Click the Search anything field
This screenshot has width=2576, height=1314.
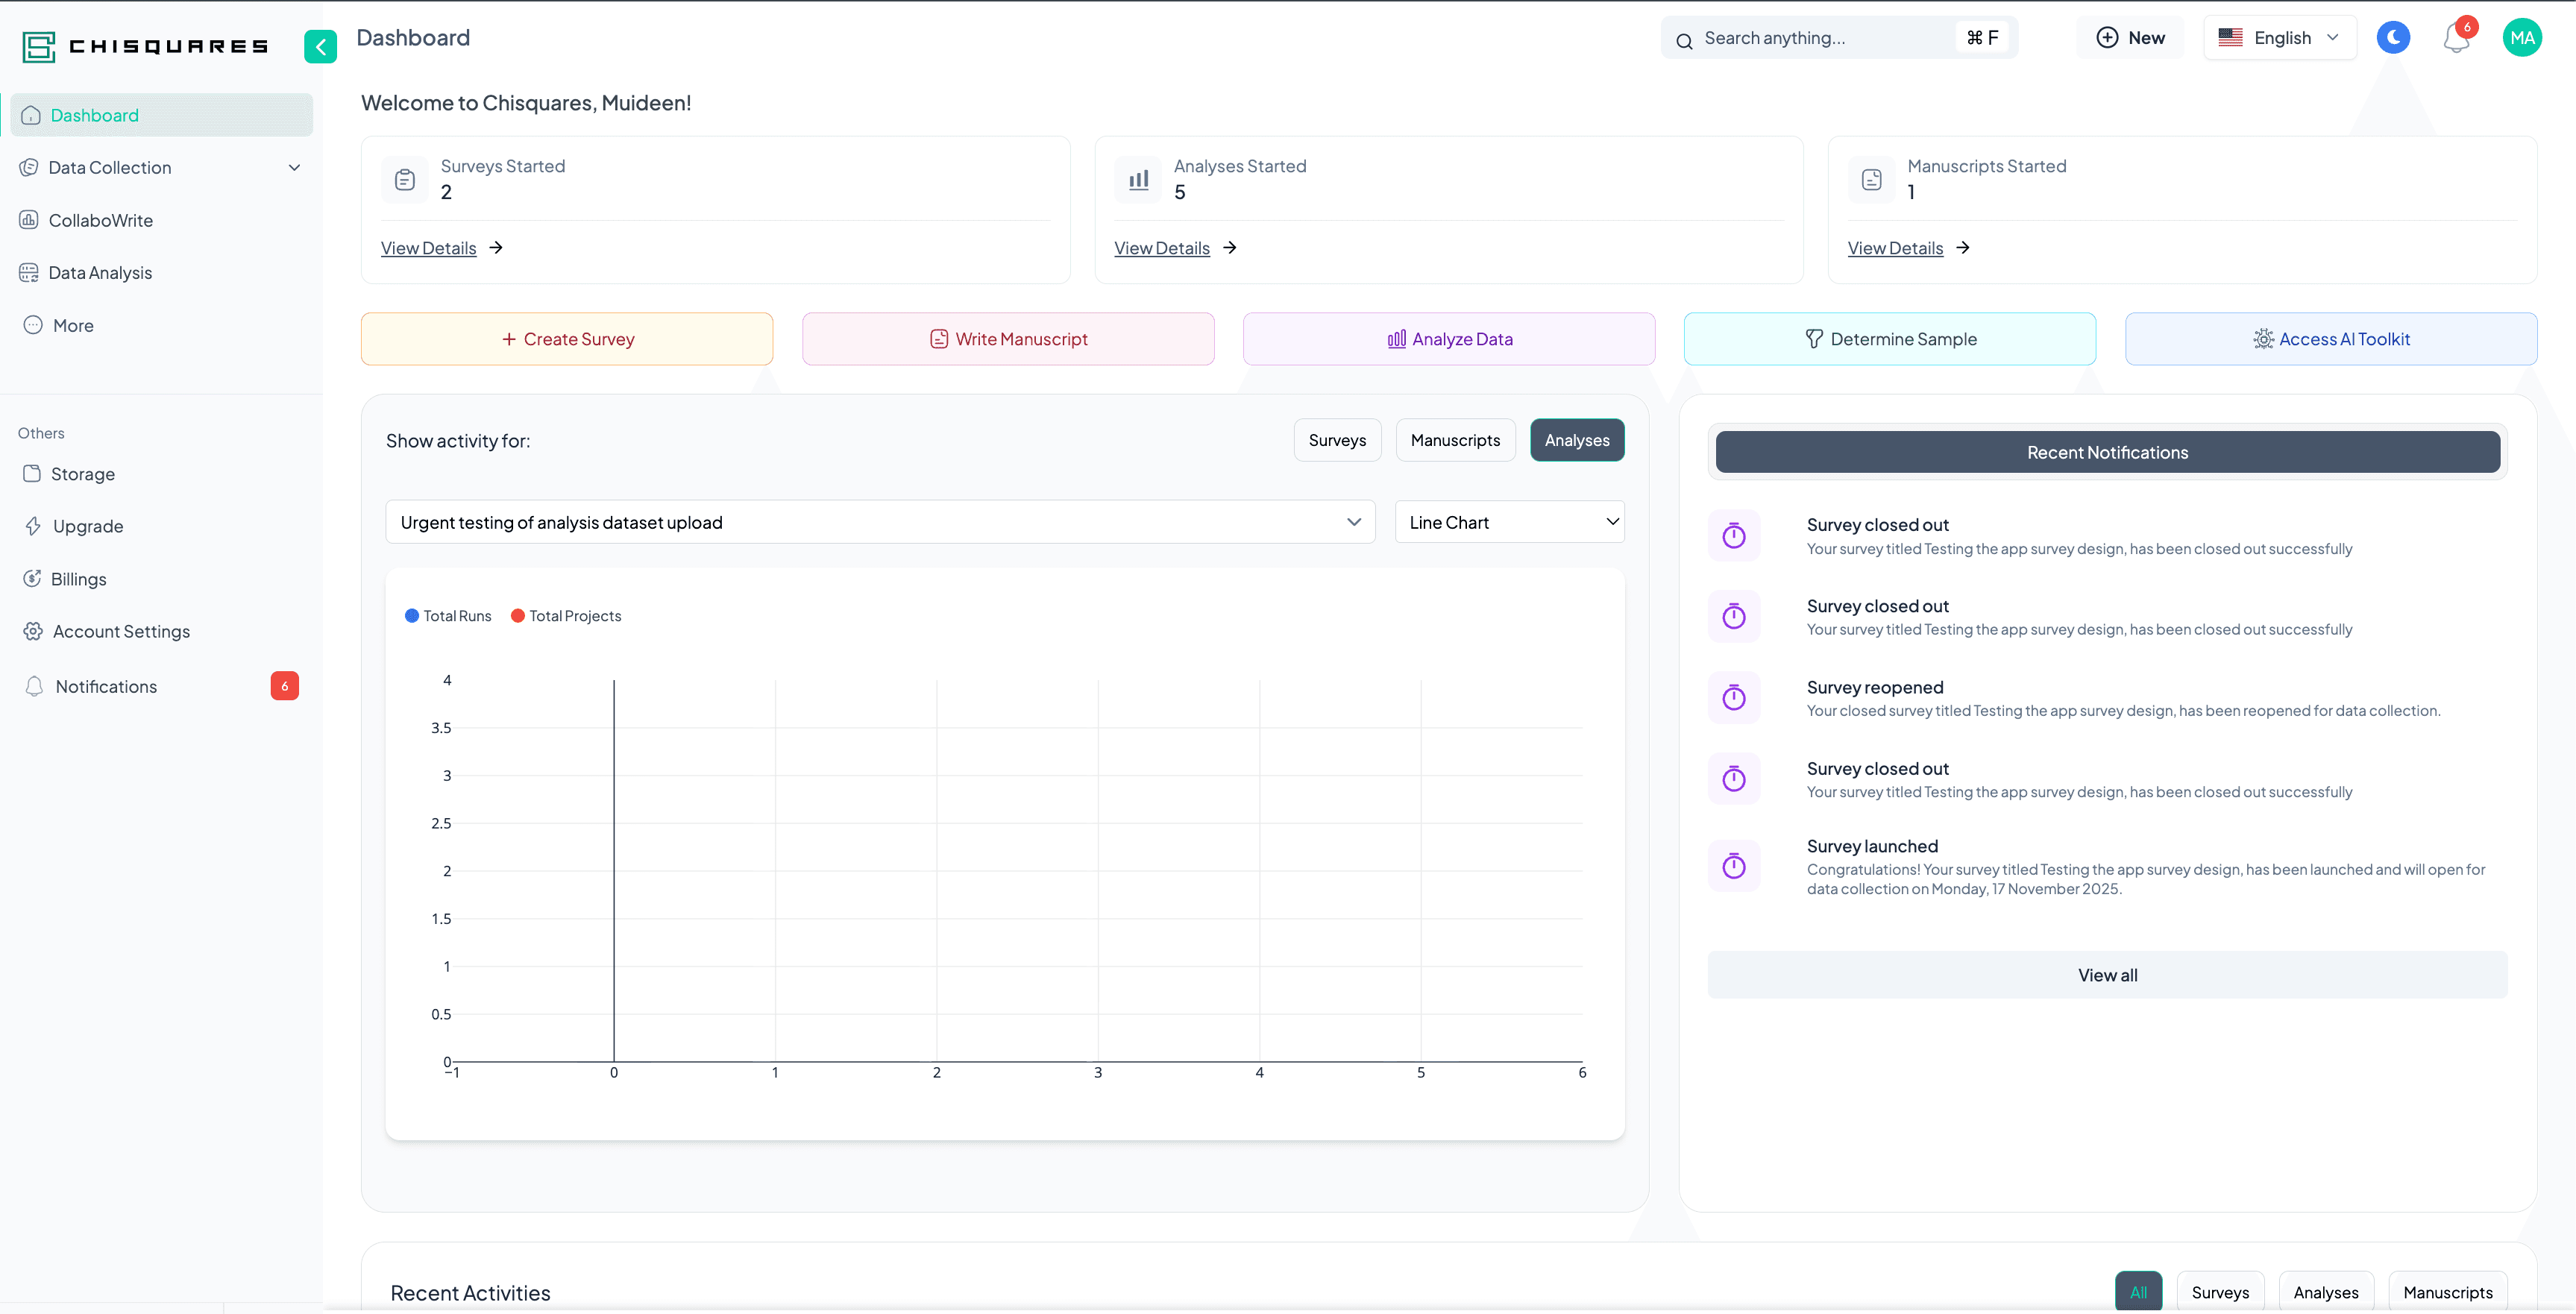pos(1839,38)
